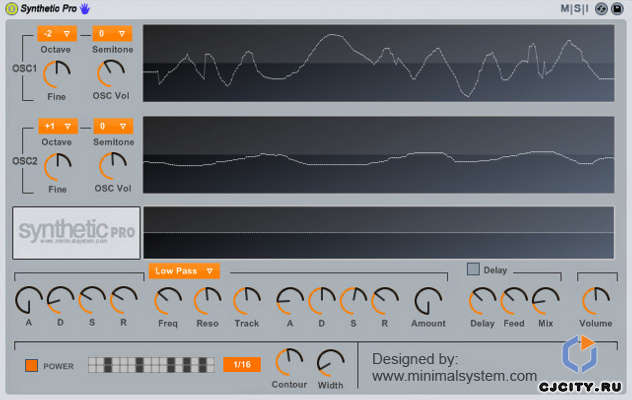Click the Synthetic Pro device title

pyautogui.click(x=48, y=8)
